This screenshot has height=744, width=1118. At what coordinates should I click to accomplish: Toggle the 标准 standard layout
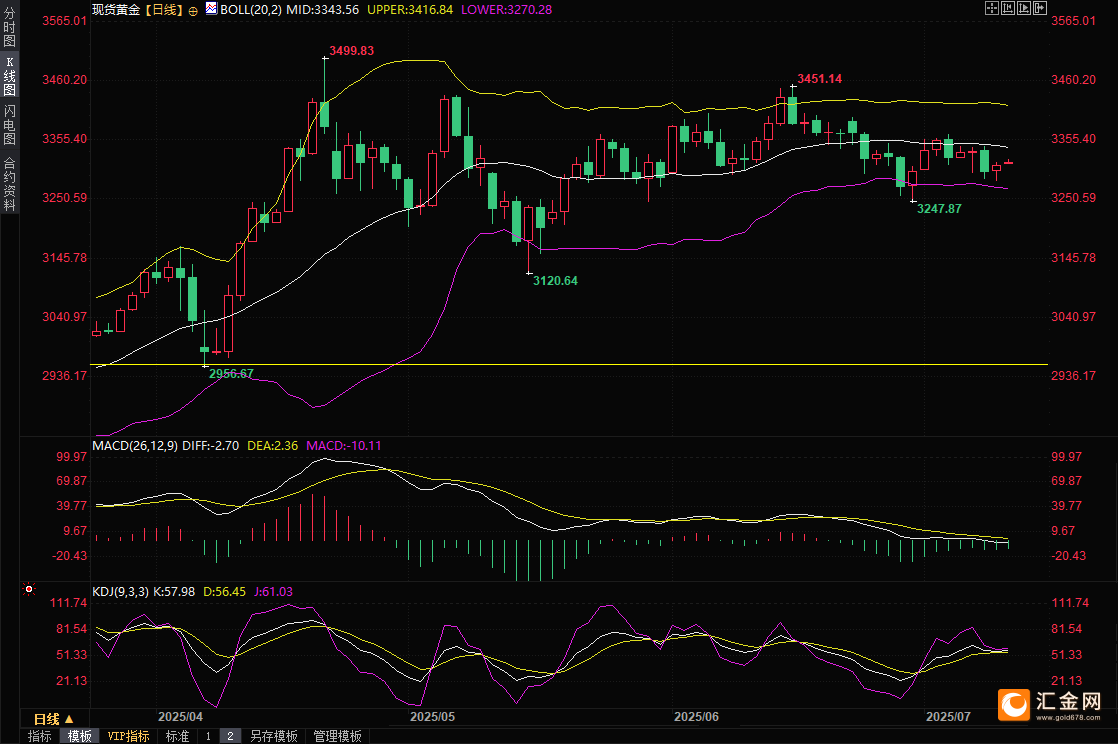(x=177, y=736)
